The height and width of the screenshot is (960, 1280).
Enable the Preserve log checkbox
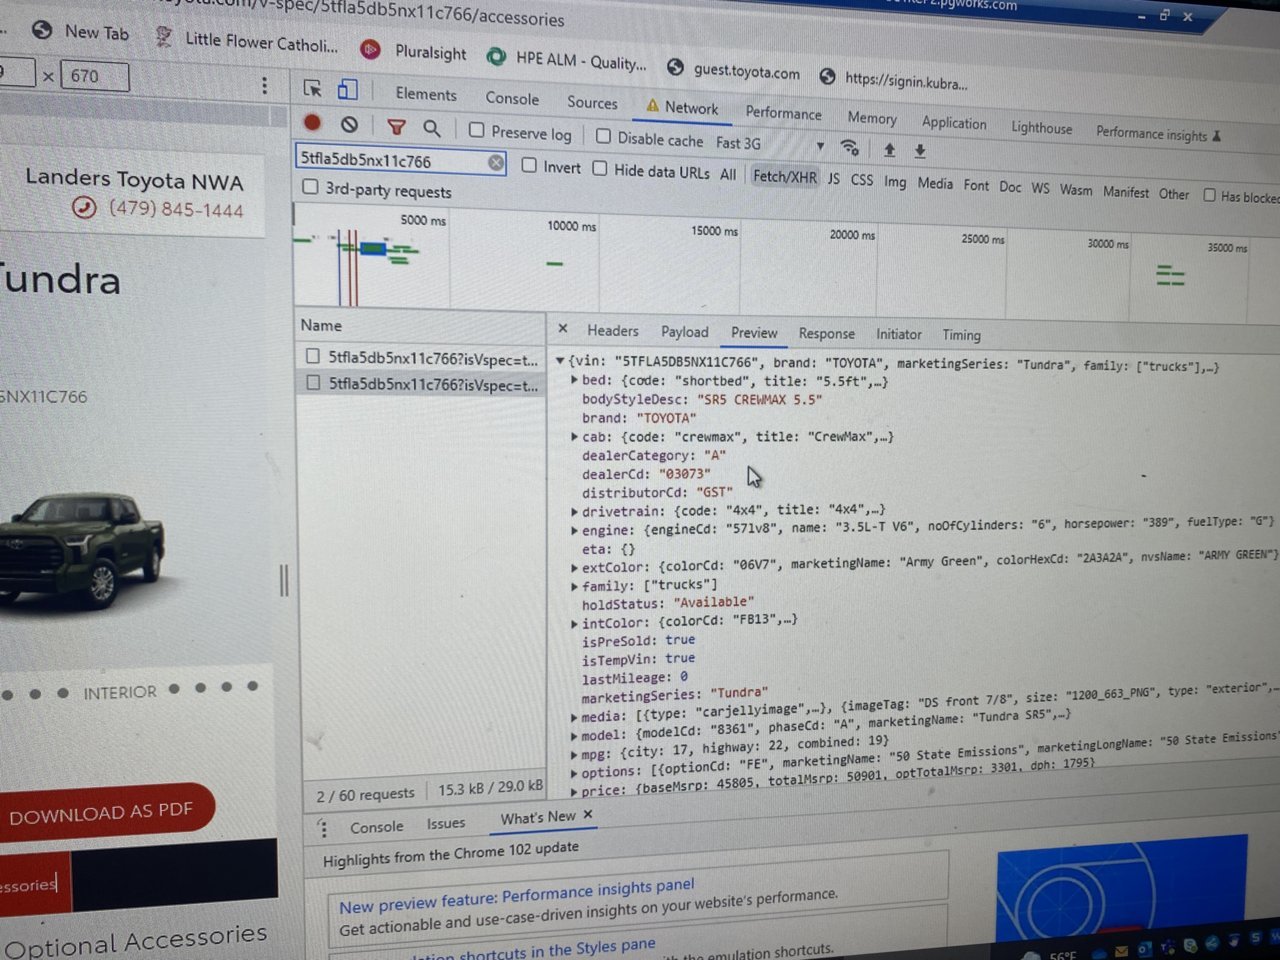(477, 130)
